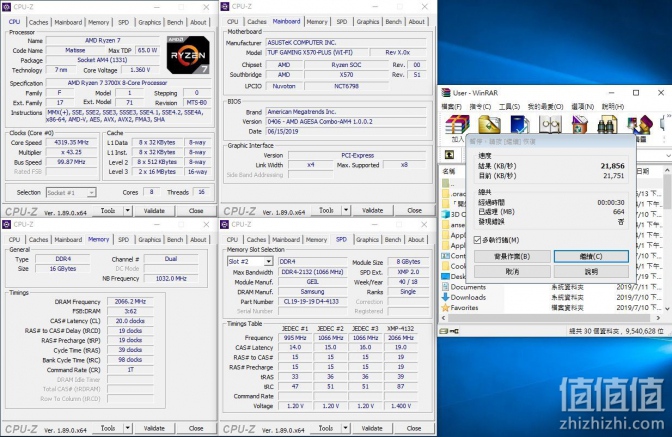The image size is (672, 437).
Task: Select the Desktop folder icon in WinRAR list
Action: pos(445,276)
